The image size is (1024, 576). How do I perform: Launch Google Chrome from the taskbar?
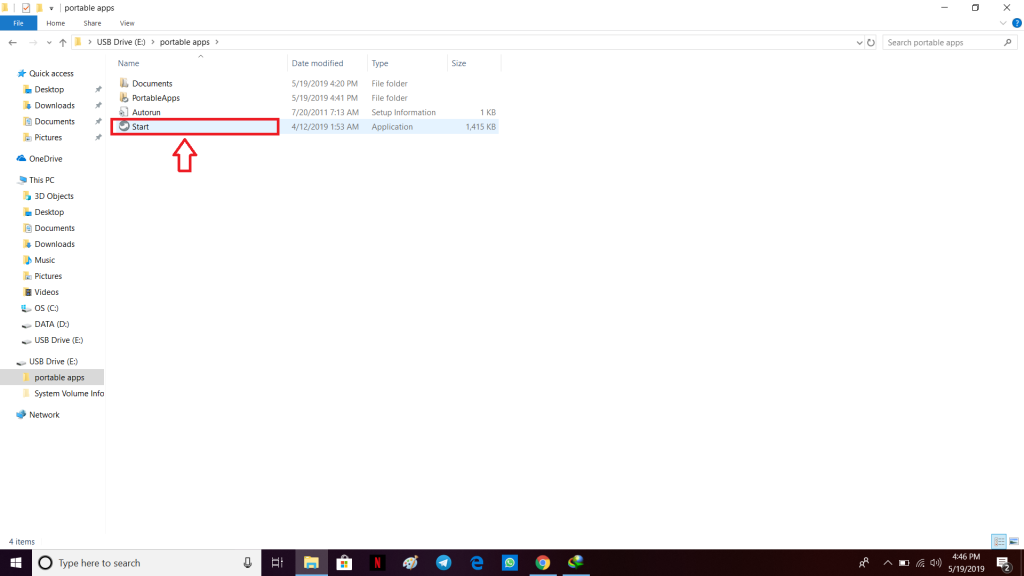pyautogui.click(x=543, y=562)
